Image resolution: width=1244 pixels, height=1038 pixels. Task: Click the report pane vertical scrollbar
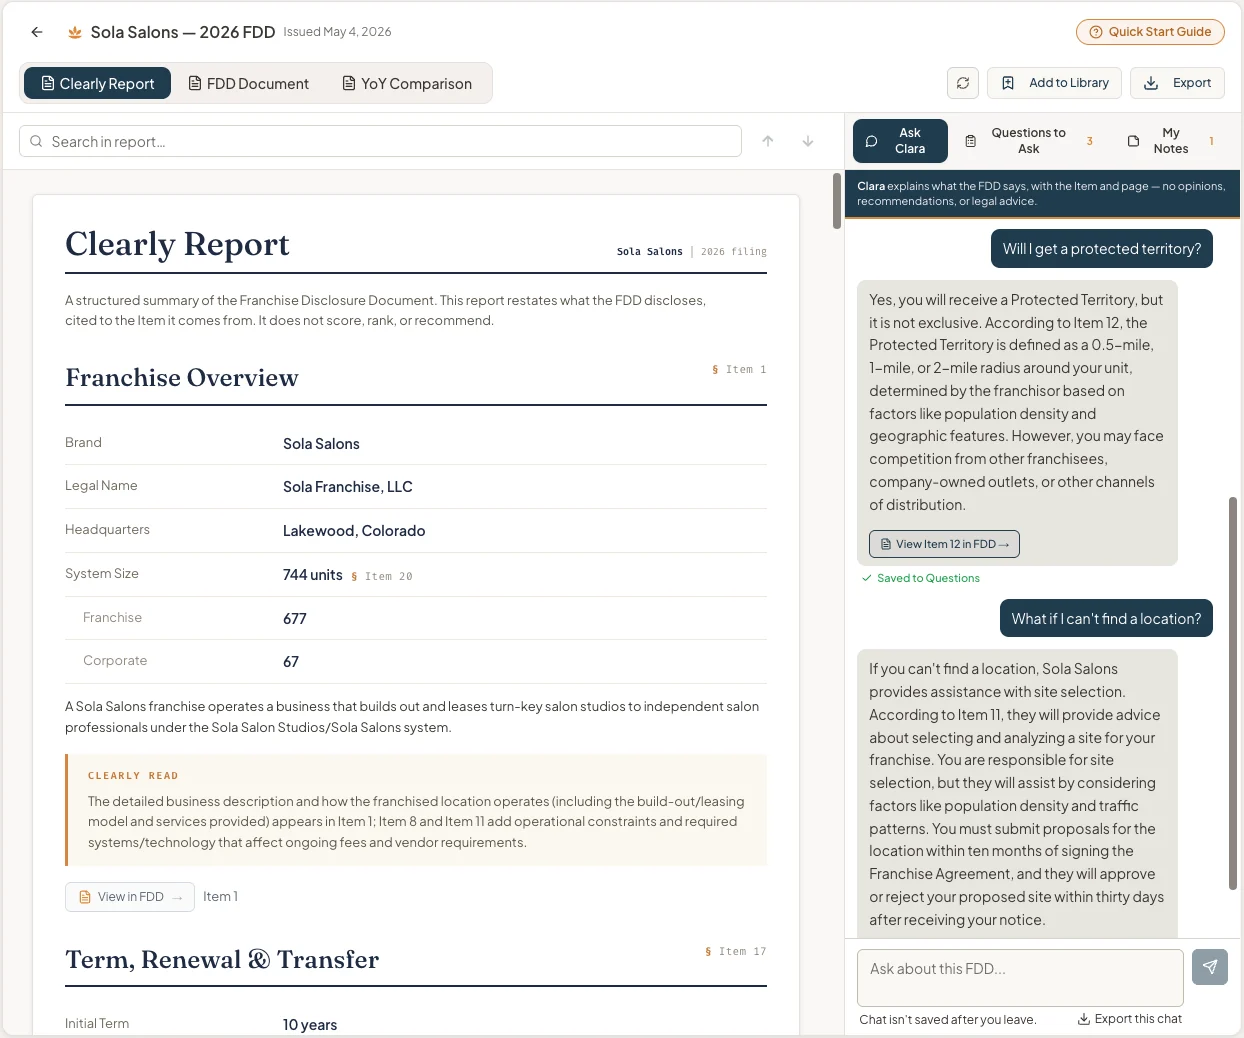(x=837, y=201)
